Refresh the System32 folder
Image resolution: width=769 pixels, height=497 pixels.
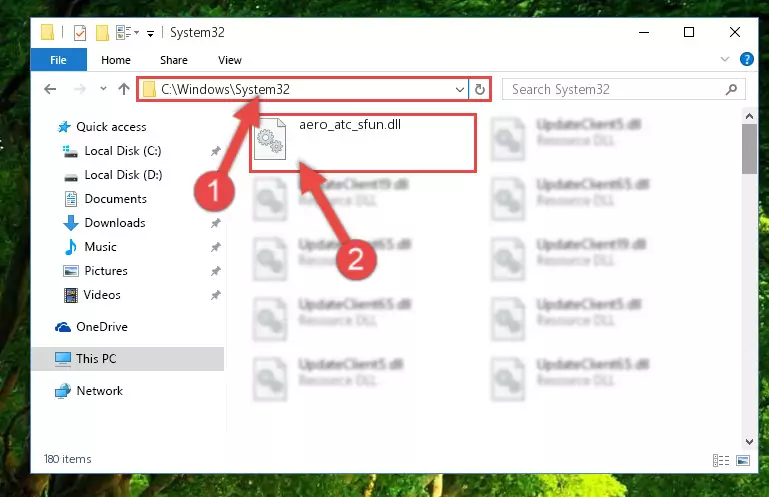tap(480, 89)
